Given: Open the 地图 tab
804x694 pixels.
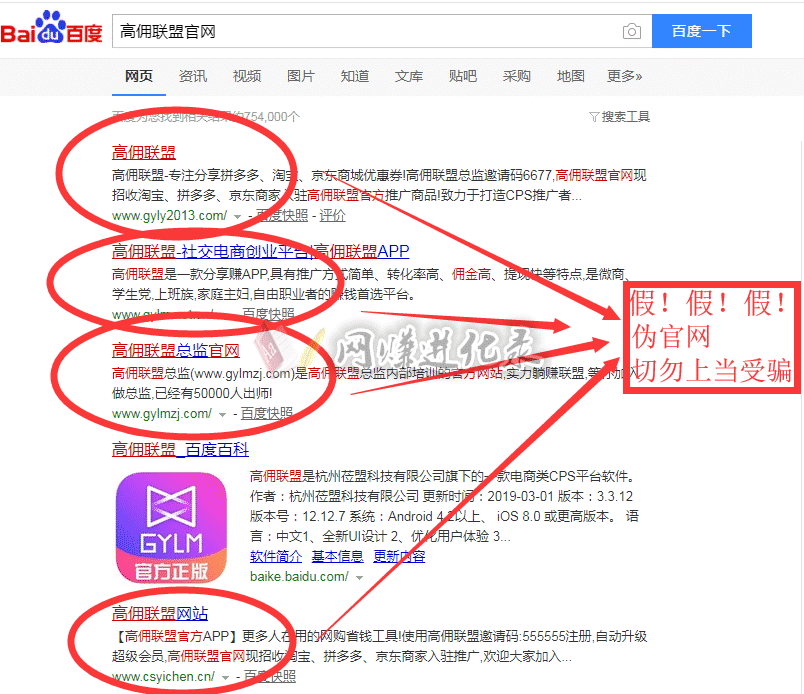Looking at the screenshot, I should pyautogui.click(x=571, y=76).
